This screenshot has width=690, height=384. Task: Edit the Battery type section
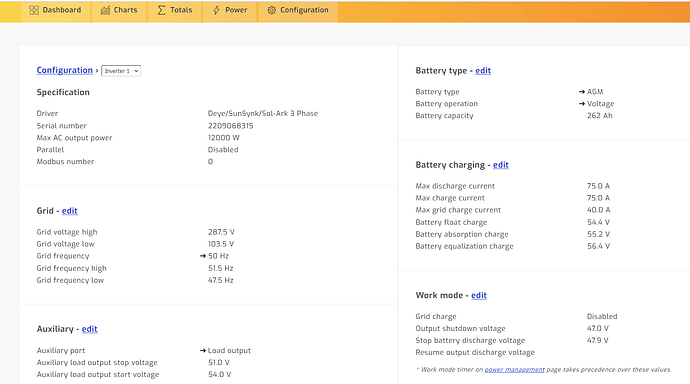(483, 71)
